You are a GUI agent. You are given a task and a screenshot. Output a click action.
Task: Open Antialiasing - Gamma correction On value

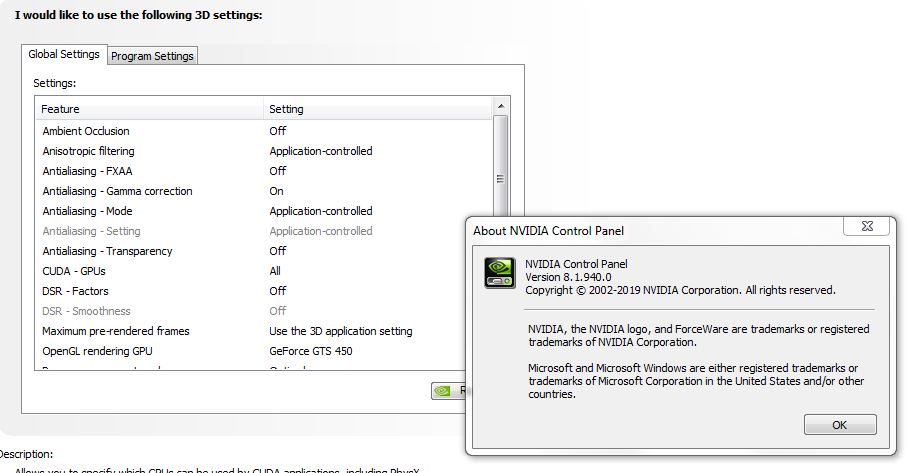(276, 191)
